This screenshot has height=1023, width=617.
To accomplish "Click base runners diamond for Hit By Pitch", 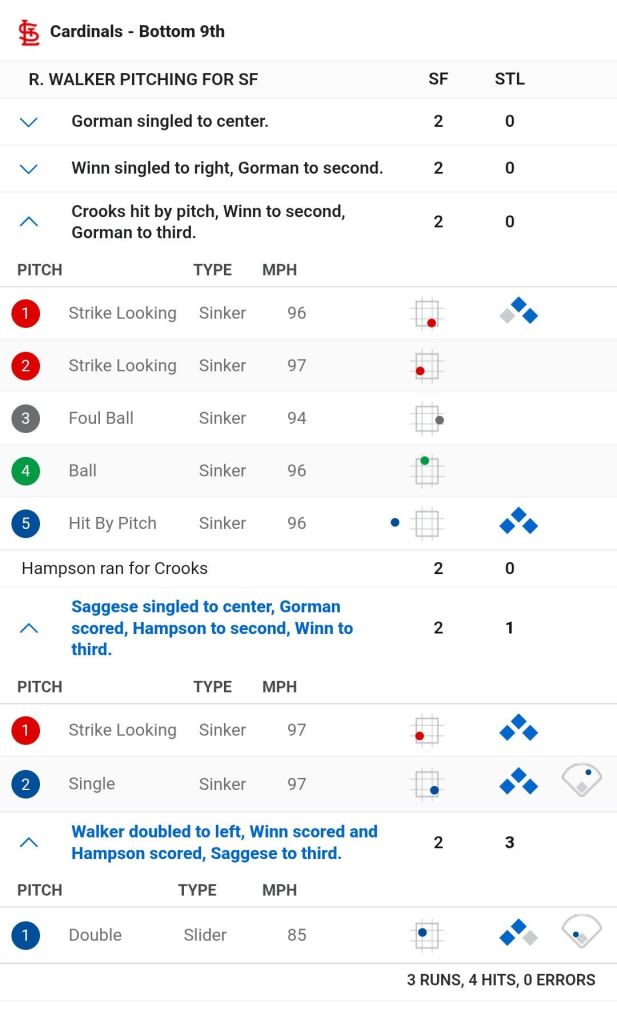I will coord(518,522).
